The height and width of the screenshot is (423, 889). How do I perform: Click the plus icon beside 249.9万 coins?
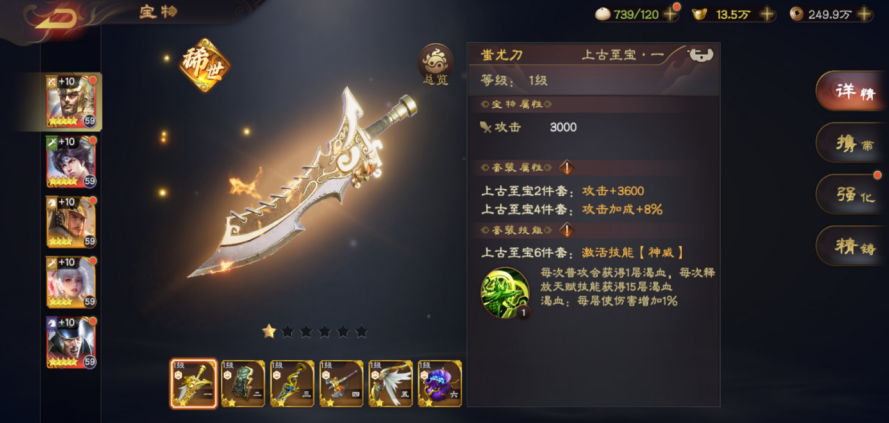(865, 14)
